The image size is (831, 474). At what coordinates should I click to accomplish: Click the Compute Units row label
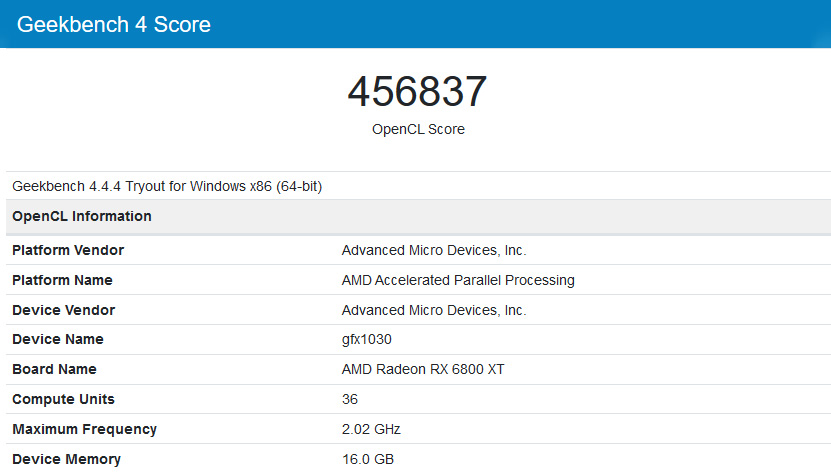tap(63, 399)
